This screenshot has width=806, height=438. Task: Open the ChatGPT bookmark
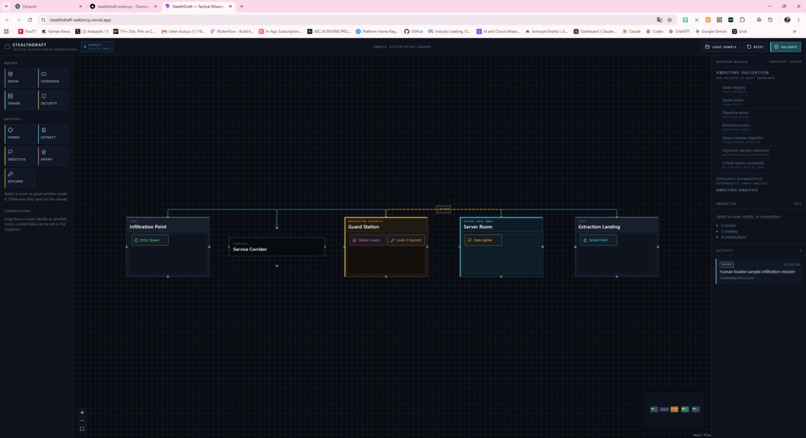click(x=679, y=31)
